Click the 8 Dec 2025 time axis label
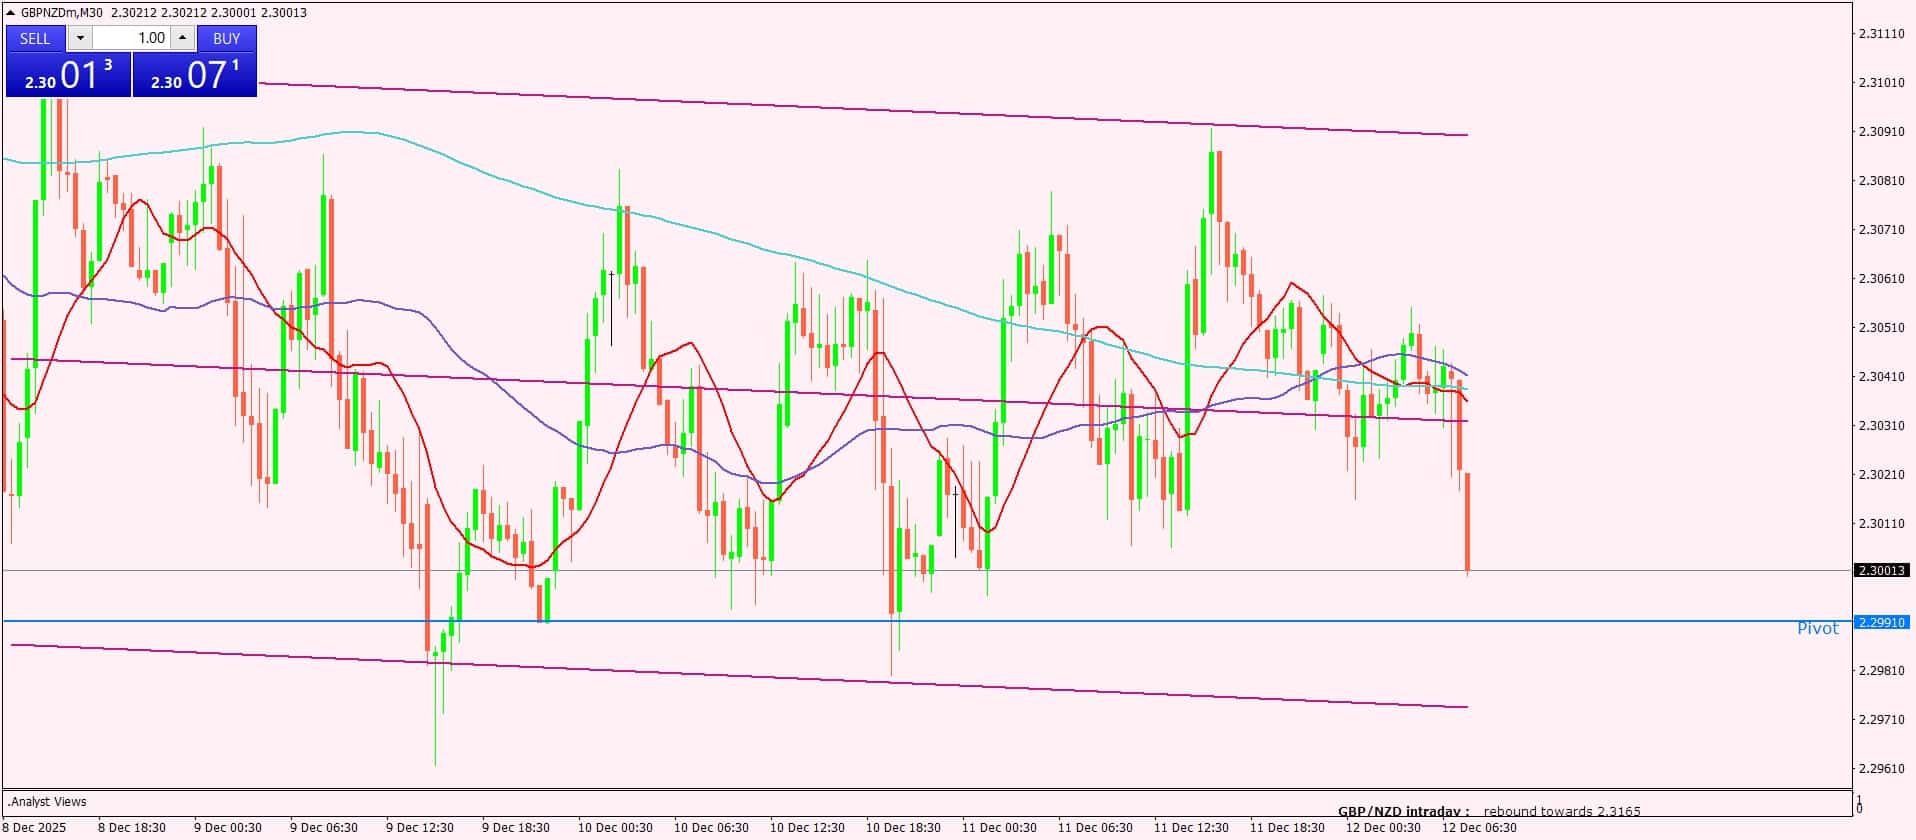The width and height of the screenshot is (1916, 840). pyautogui.click(x=35, y=827)
